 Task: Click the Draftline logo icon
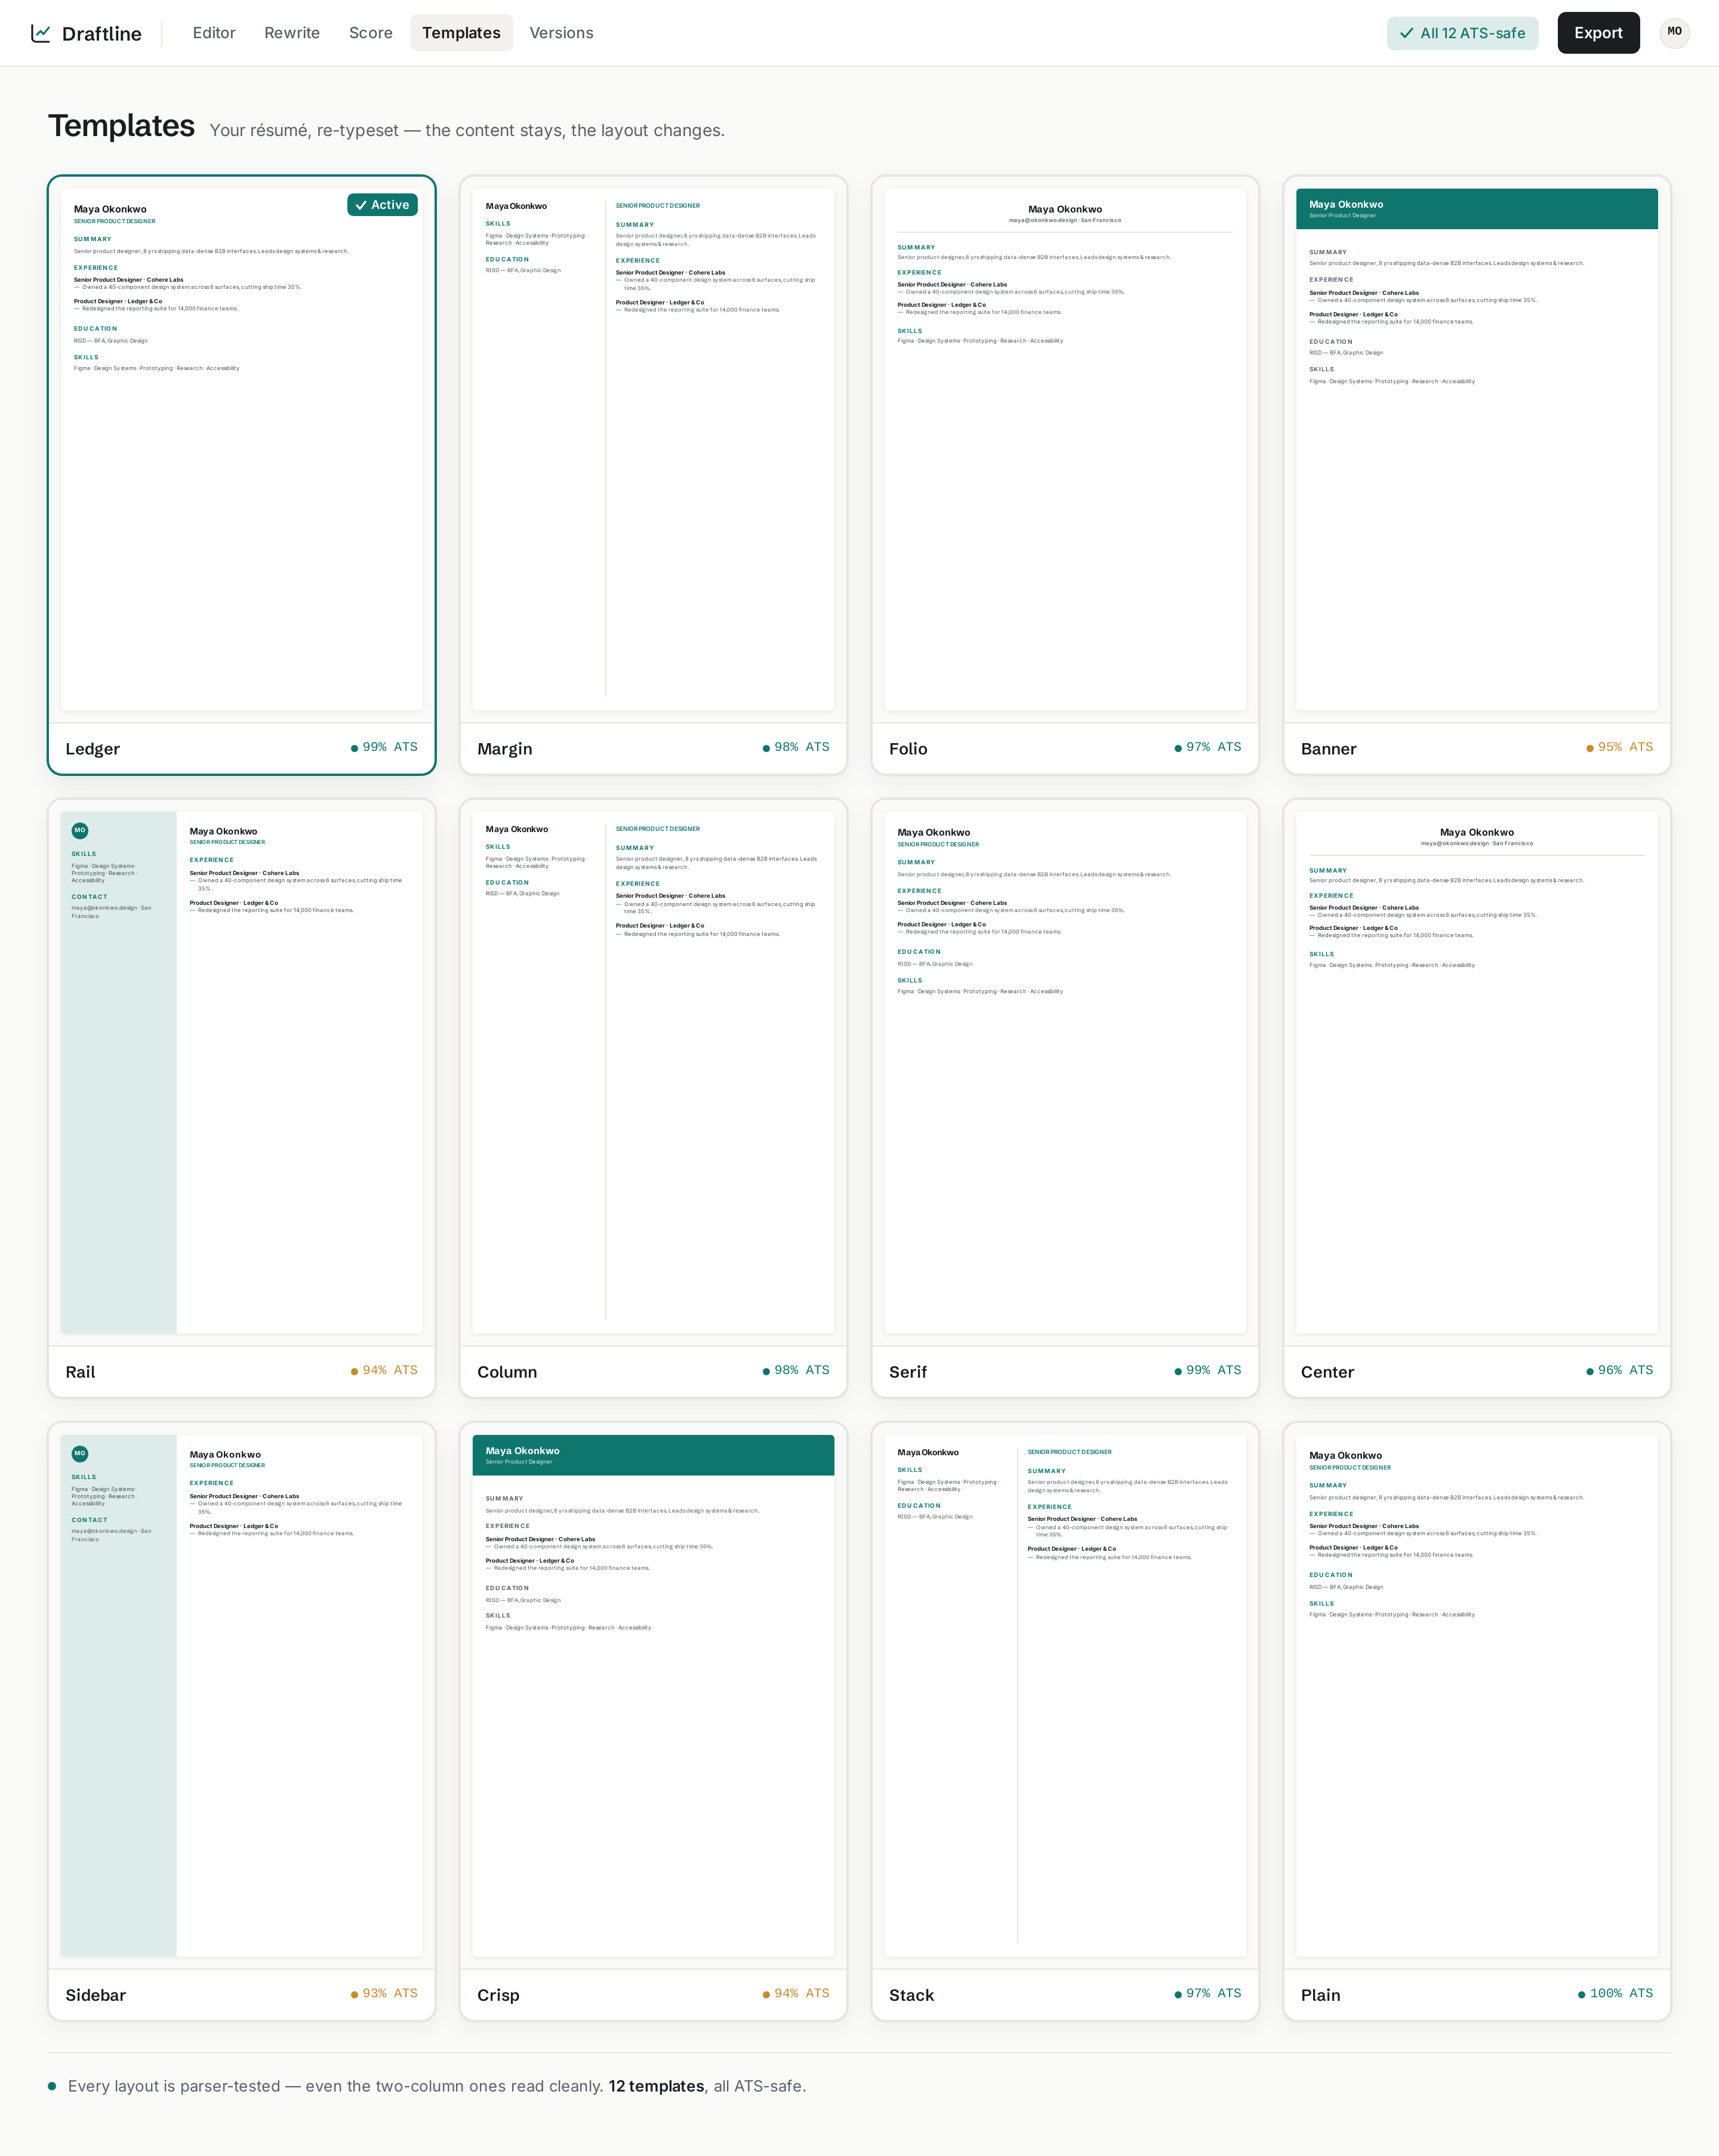tap(41, 33)
